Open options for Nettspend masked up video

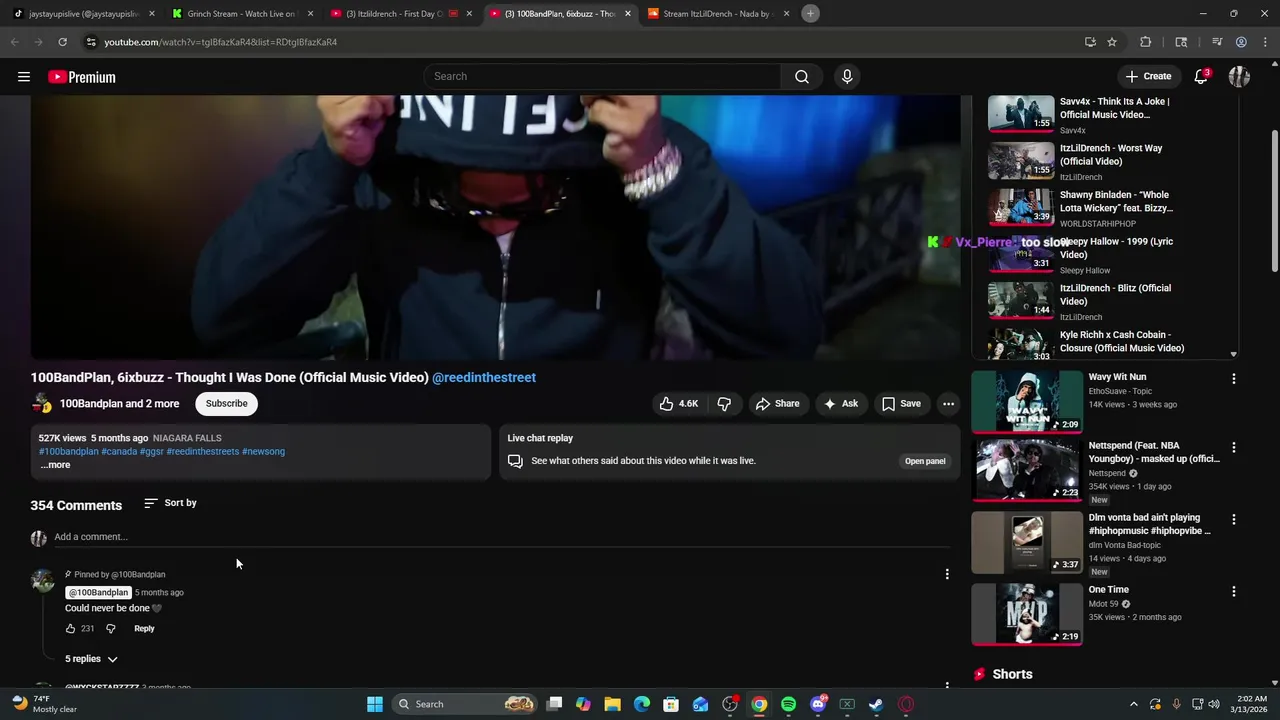pos(1233,448)
